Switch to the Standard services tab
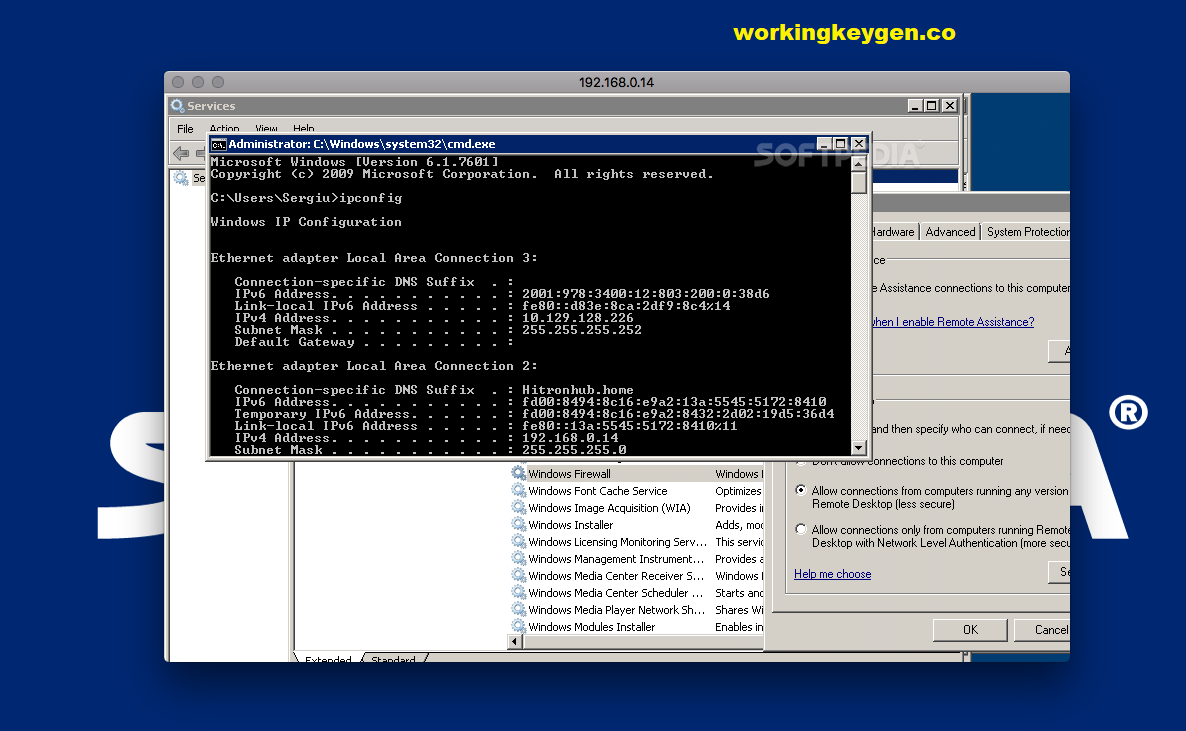This screenshot has height=731, width=1186. [x=395, y=659]
